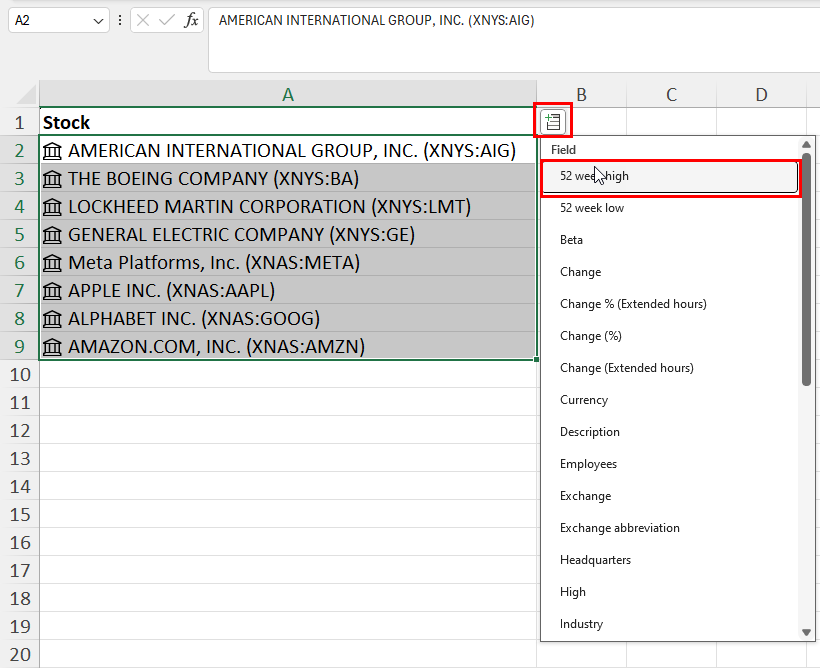Click the field list scroll down arrow
The image size is (820, 668).
click(x=806, y=632)
